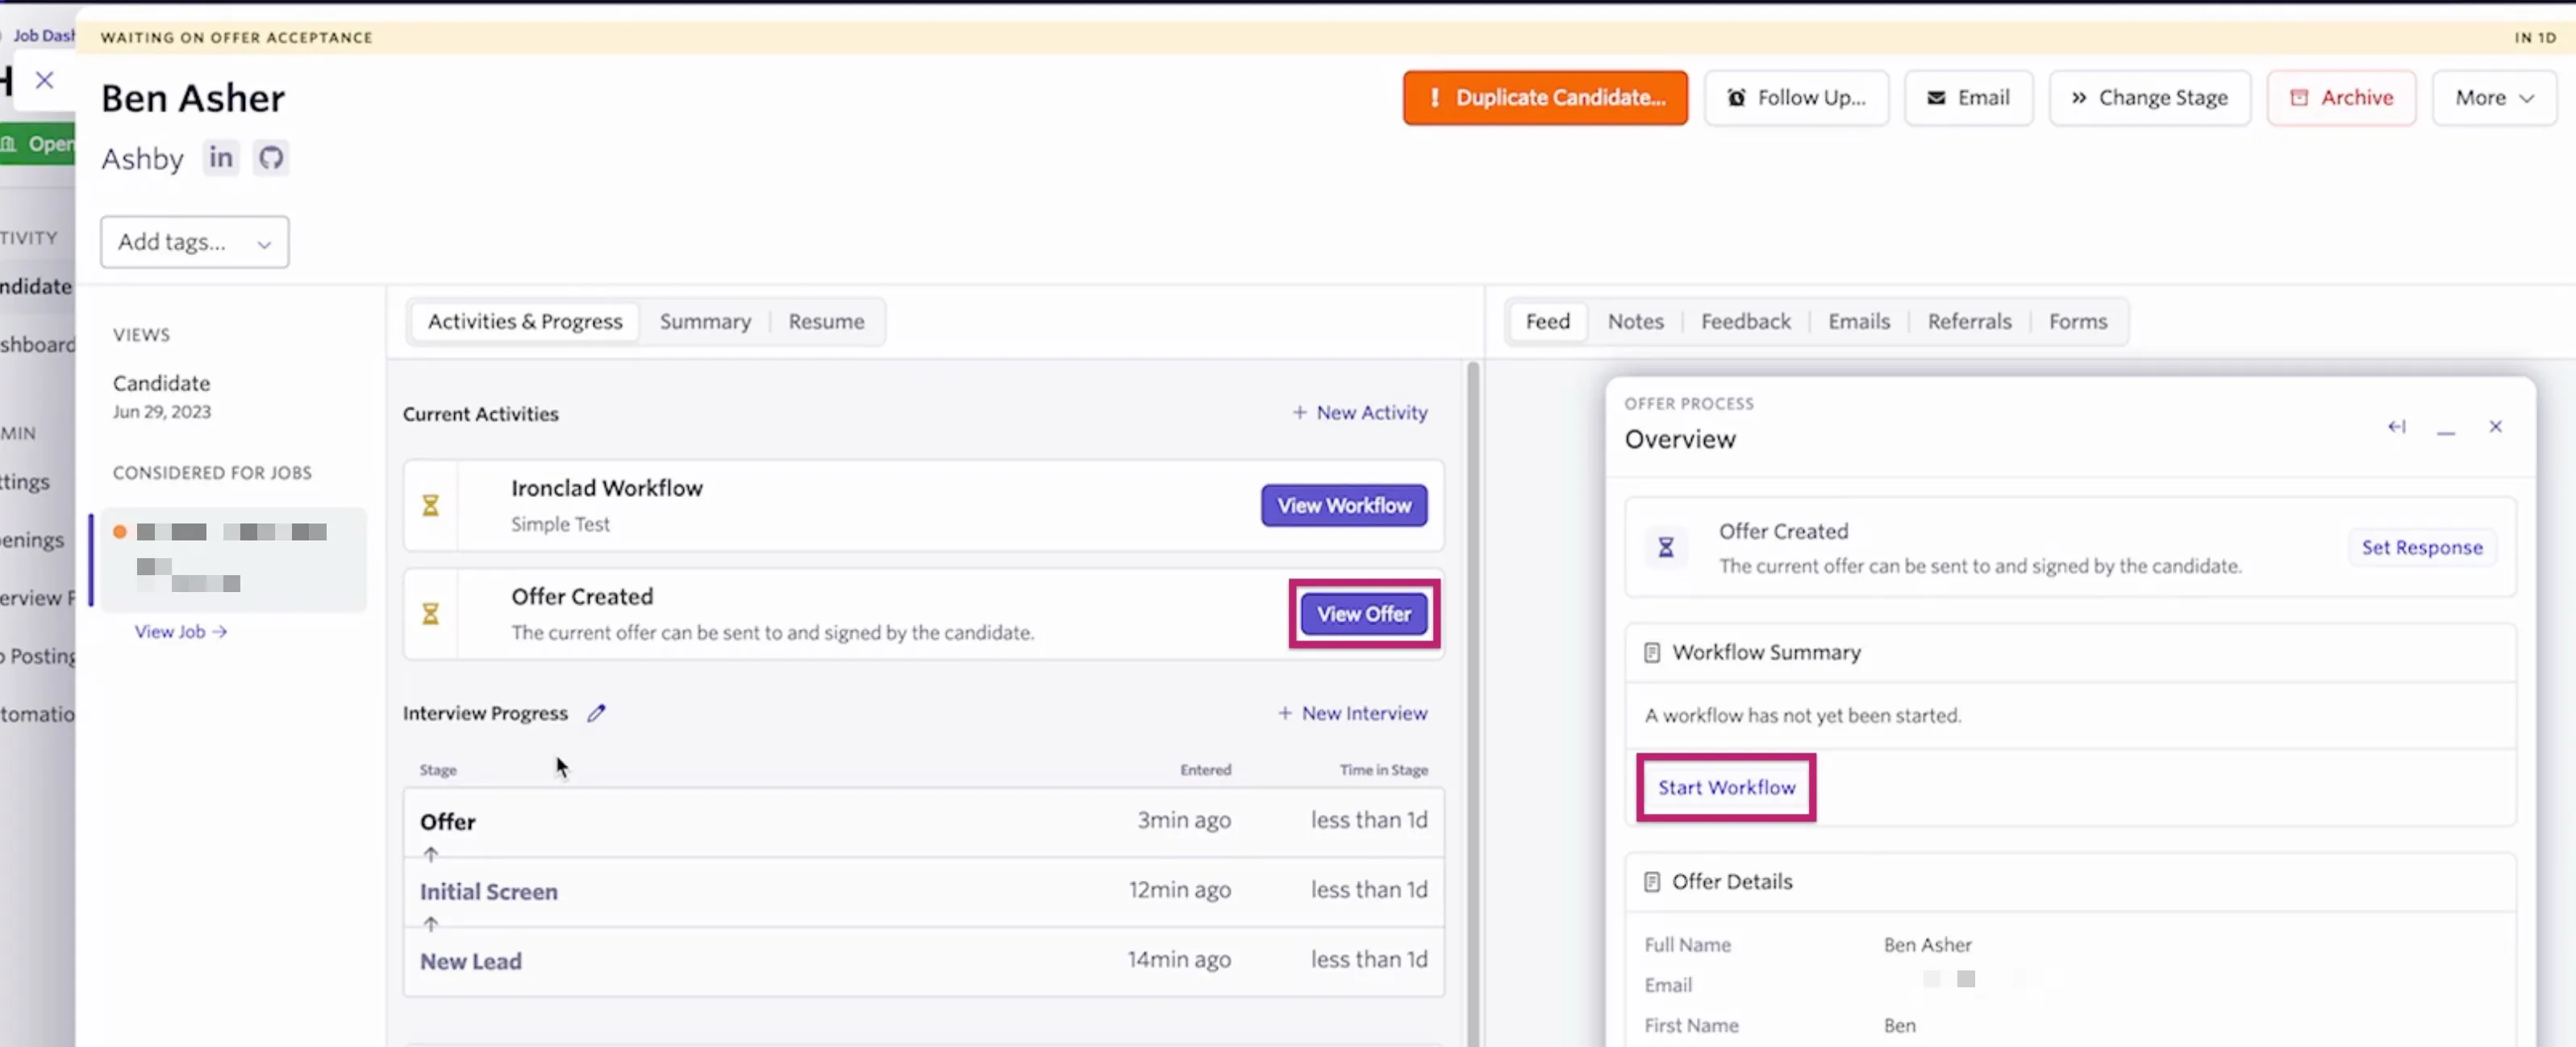This screenshot has width=2576, height=1047.
Task: Open the Resume tab
Action: coord(826,322)
